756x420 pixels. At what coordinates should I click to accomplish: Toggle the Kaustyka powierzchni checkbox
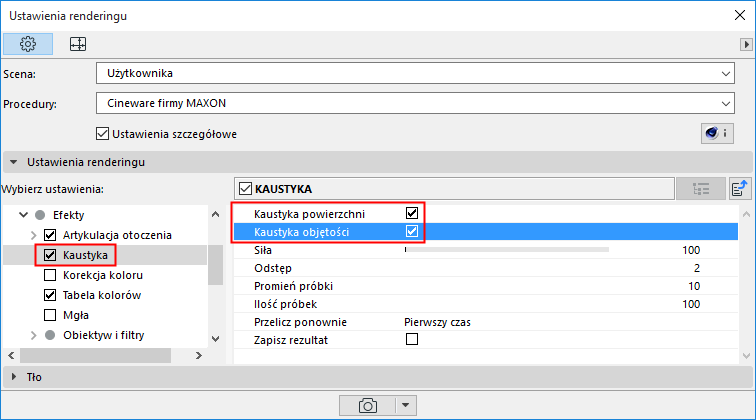tap(411, 214)
